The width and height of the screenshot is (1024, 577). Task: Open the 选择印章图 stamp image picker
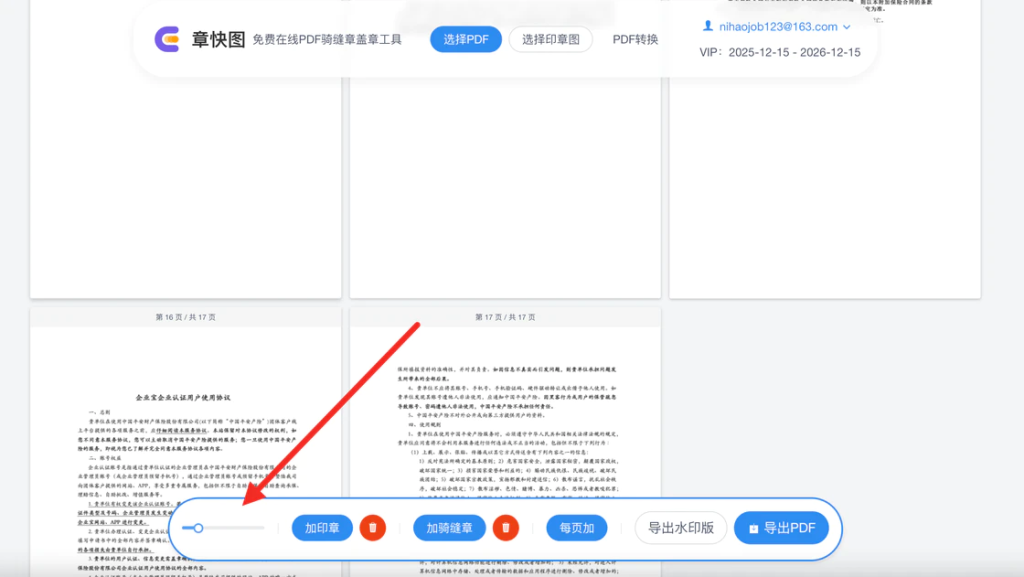pyautogui.click(x=550, y=39)
